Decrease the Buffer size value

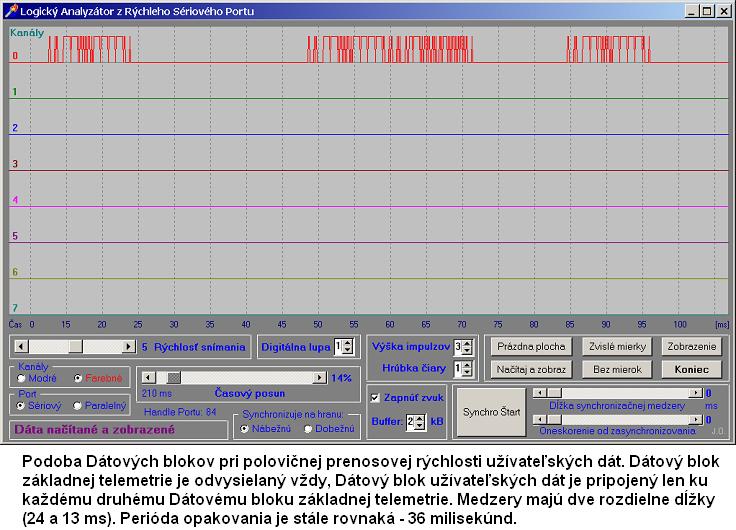pyautogui.click(x=420, y=426)
